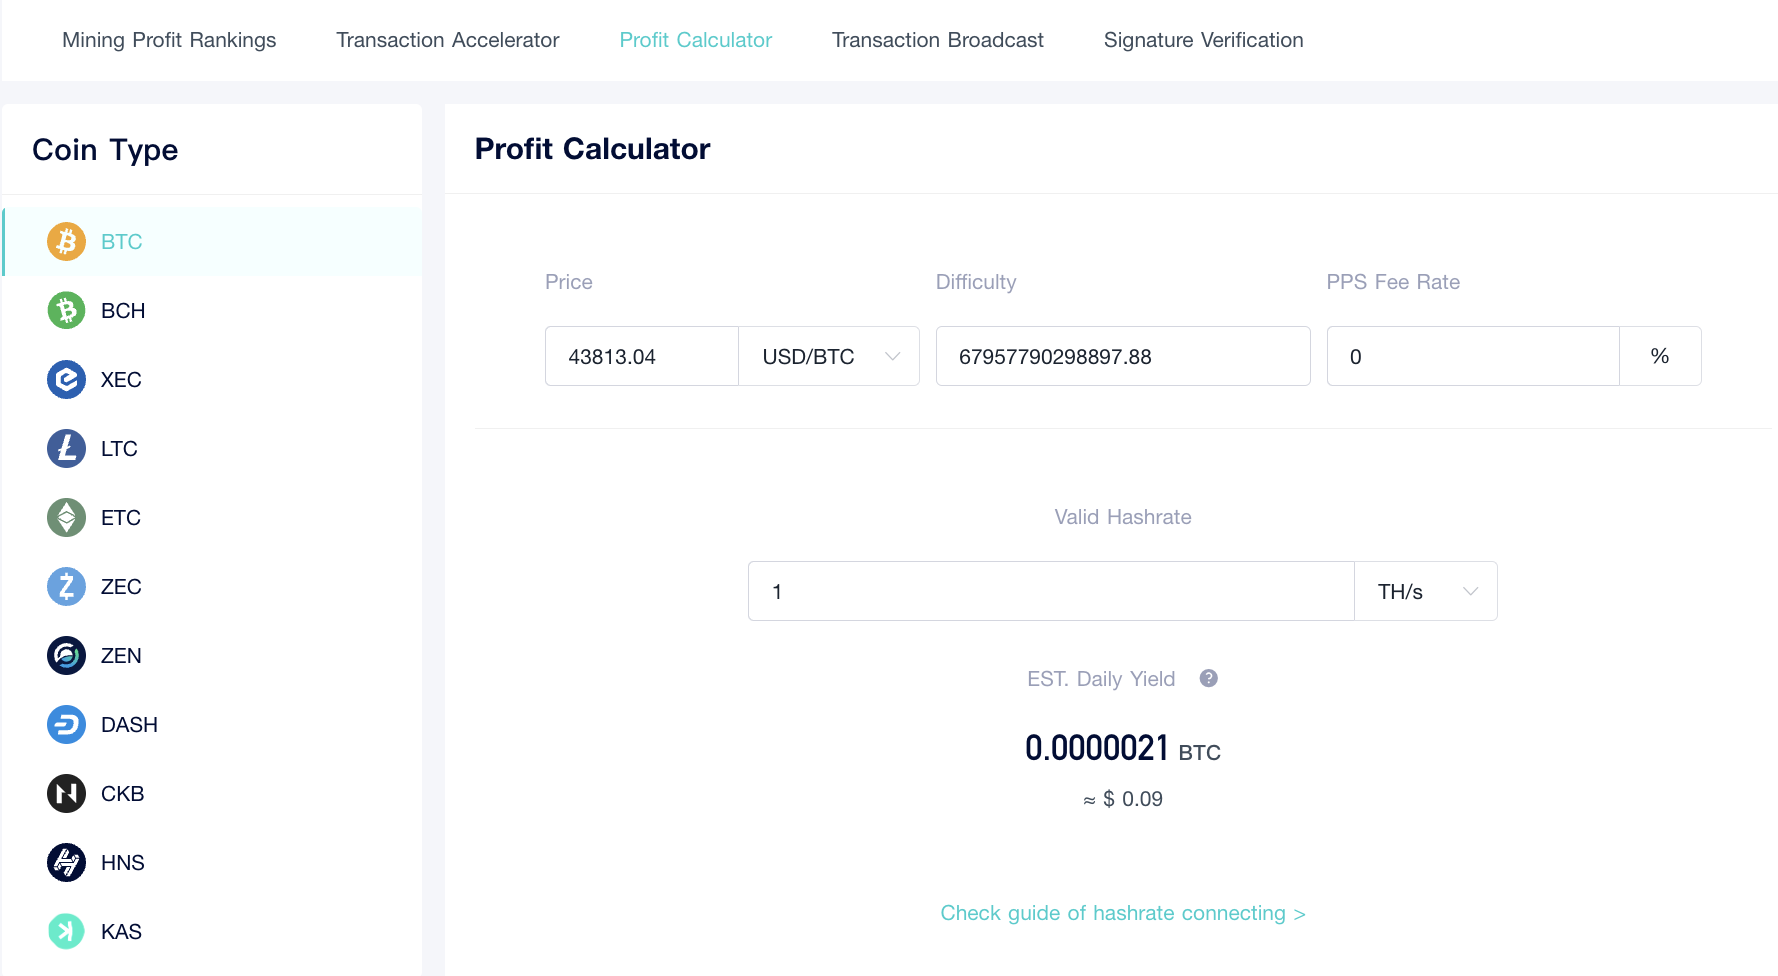Select the Valid Hashrate value field
1778x976 pixels.
pos(1051,591)
